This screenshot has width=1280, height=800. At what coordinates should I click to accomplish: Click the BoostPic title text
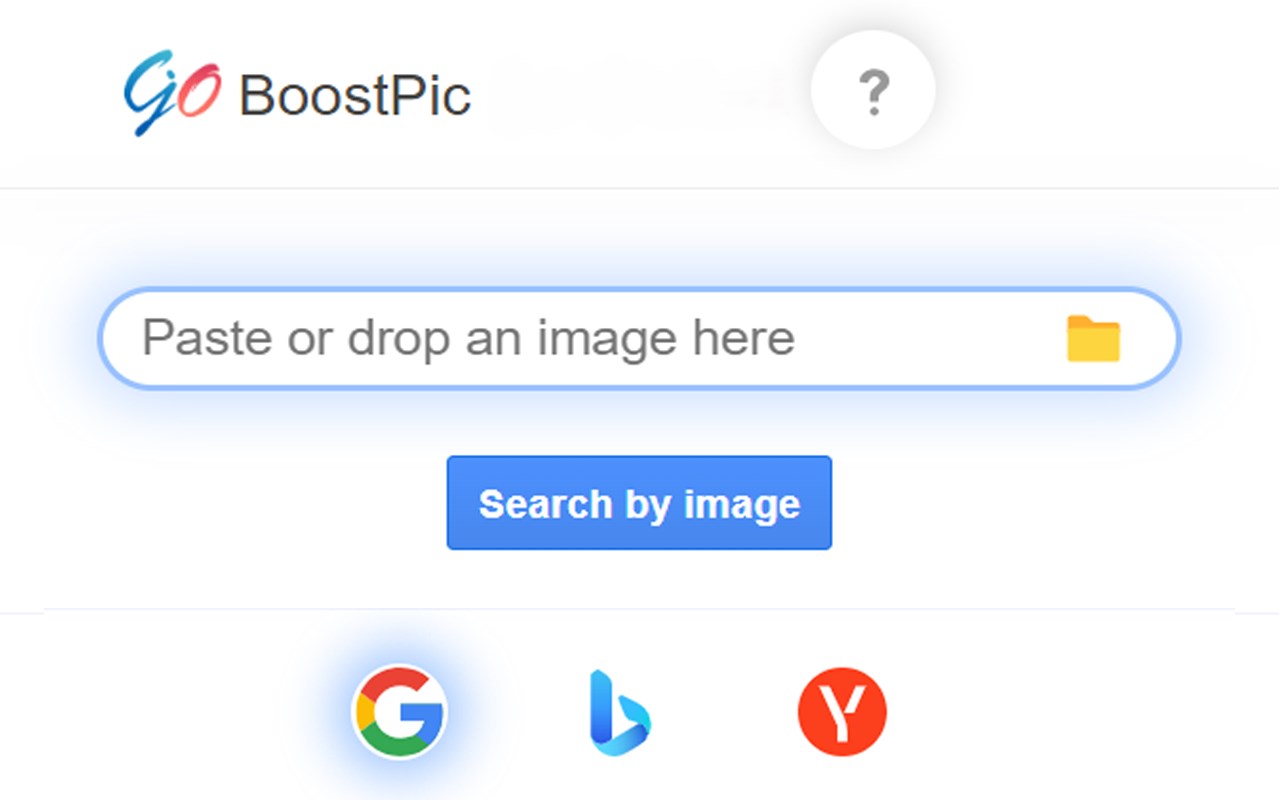[355, 96]
